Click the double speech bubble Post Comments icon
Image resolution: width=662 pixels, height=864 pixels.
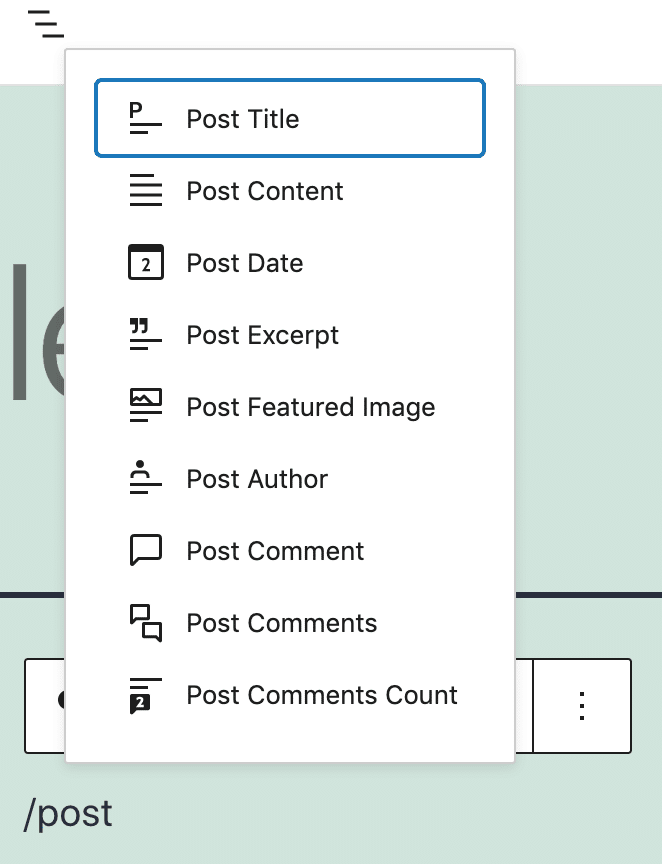pyautogui.click(x=146, y=623)
